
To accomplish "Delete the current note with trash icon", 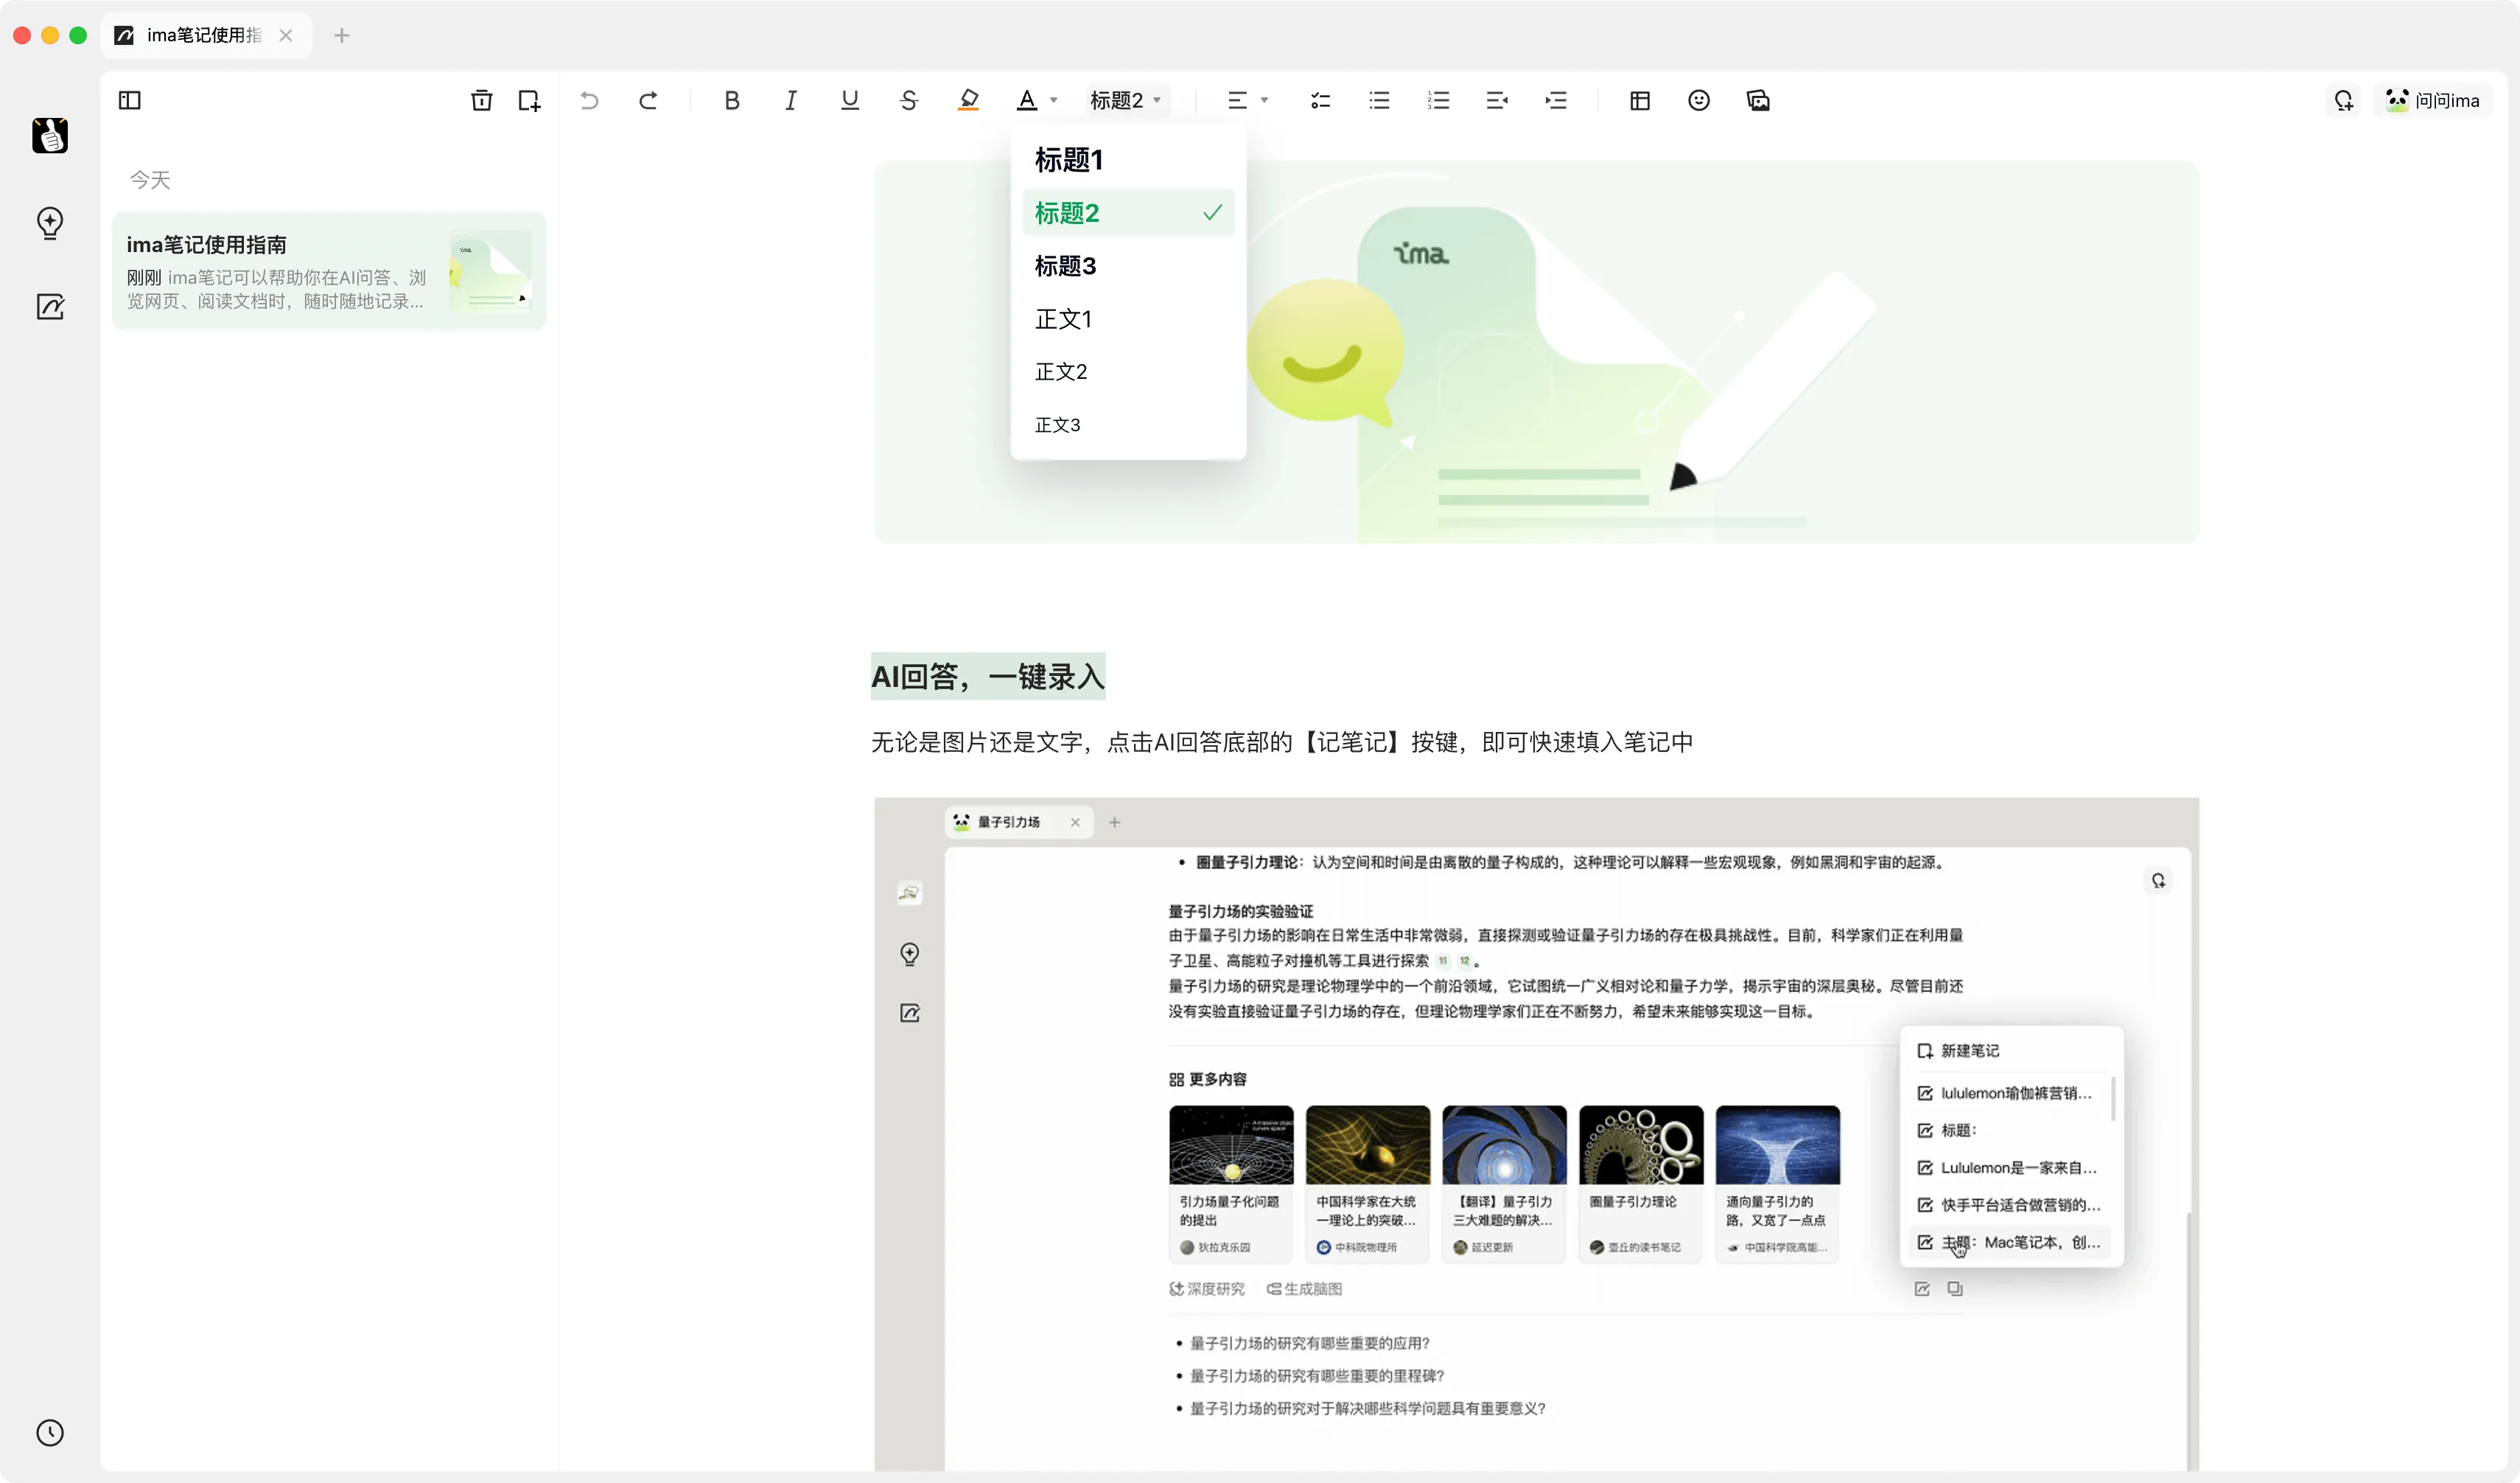I will tap(481, 100).
